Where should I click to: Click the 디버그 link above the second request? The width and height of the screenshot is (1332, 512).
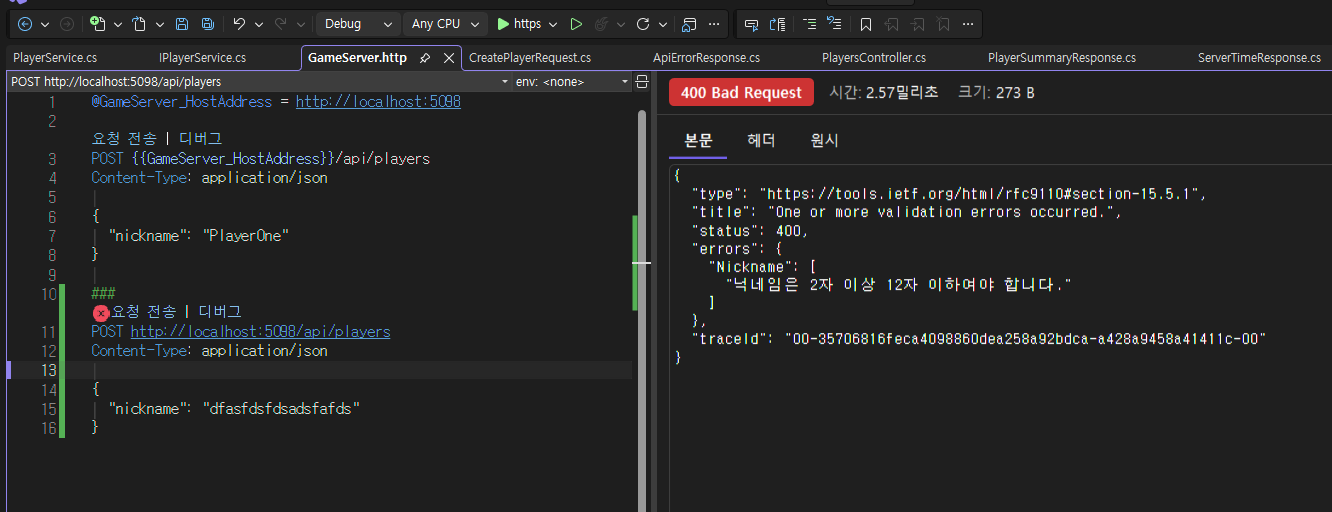point(220,312)
